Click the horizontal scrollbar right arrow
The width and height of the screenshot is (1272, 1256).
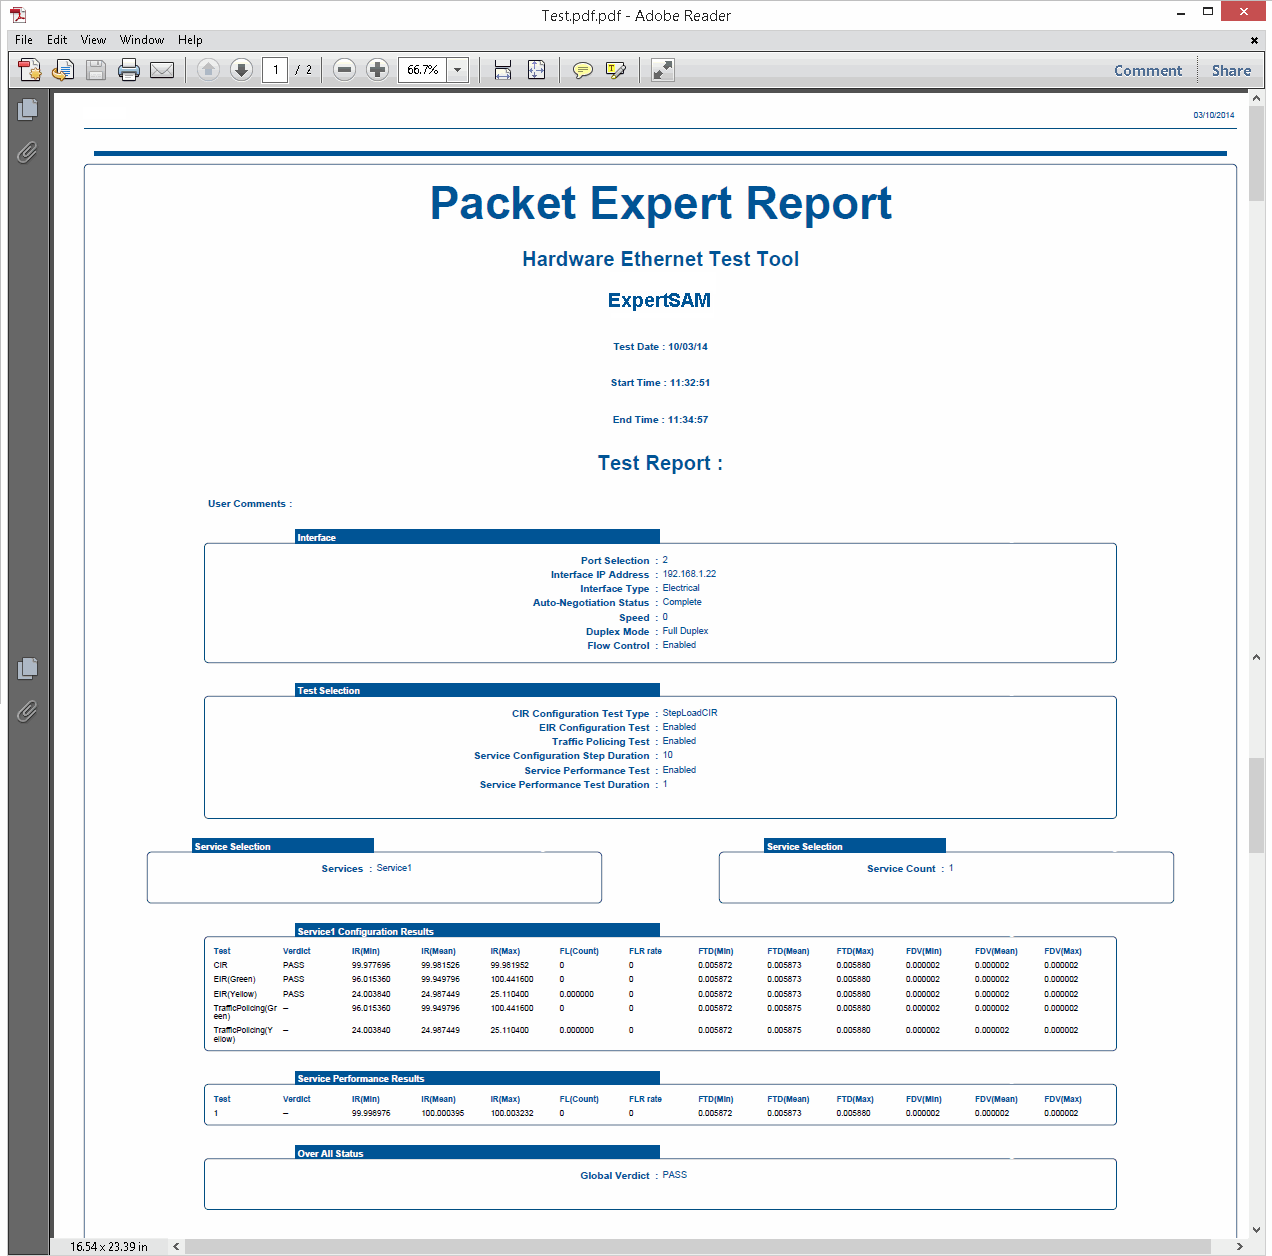(x=1240, y=1247)
